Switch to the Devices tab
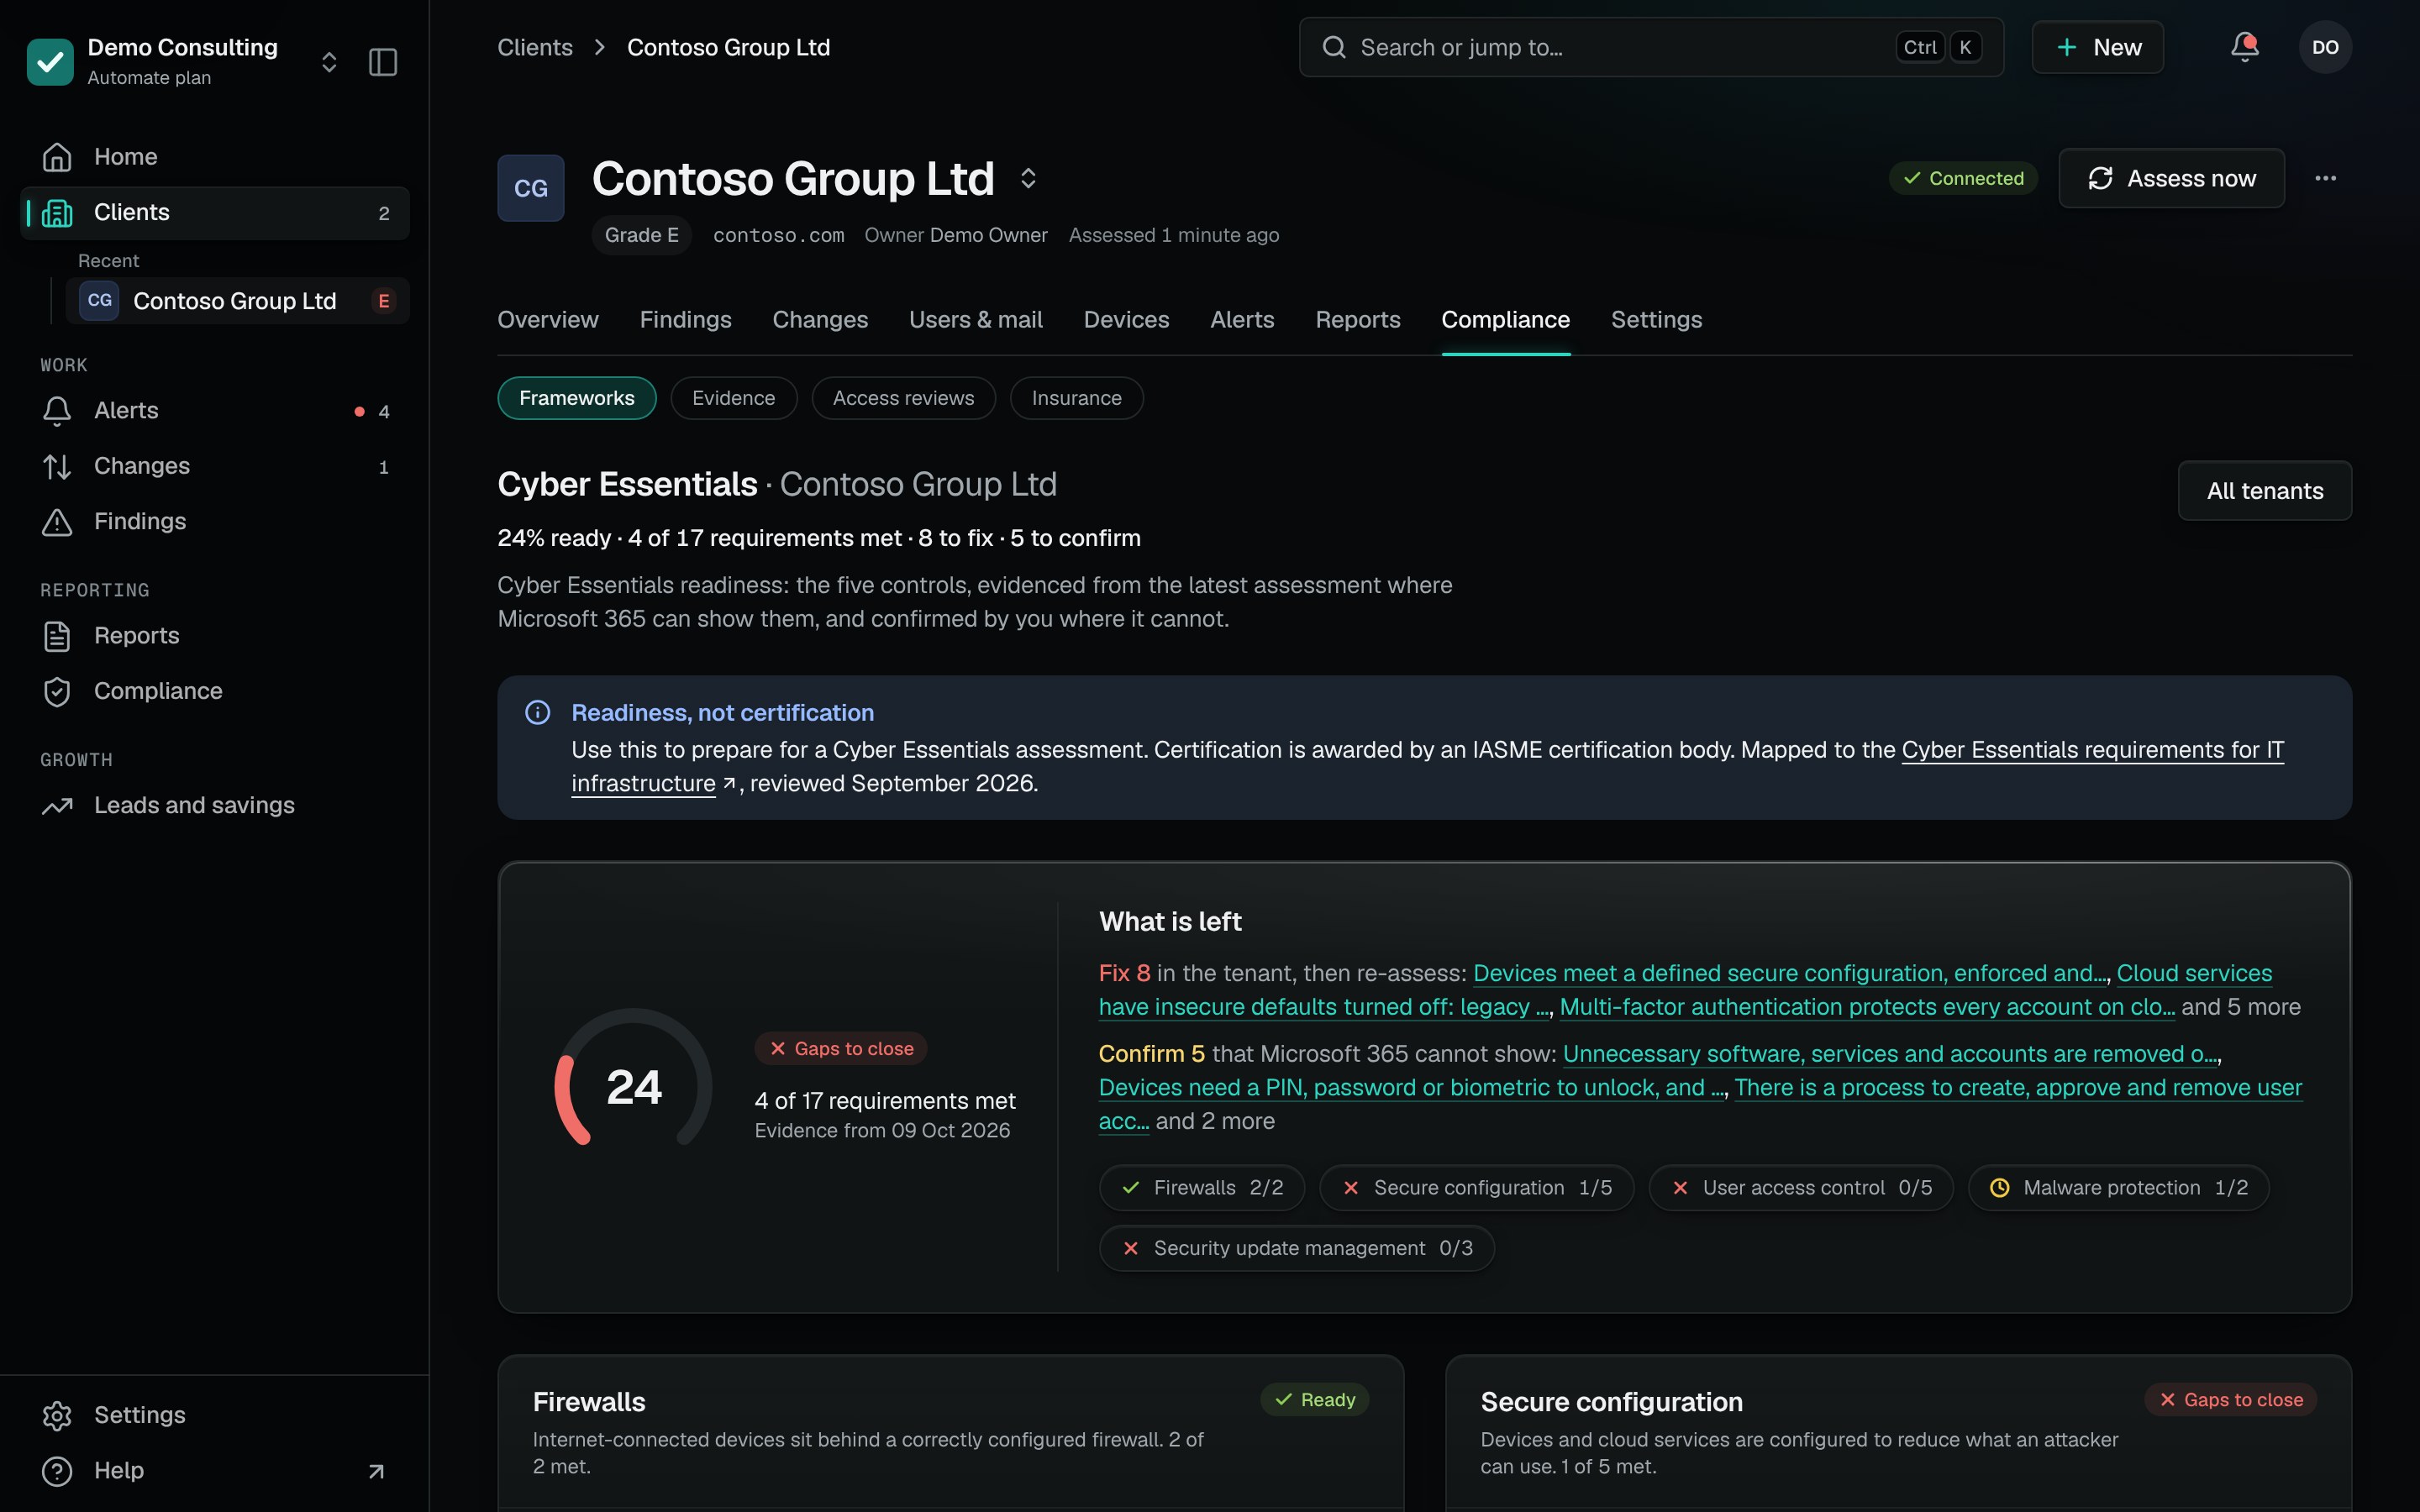Screen dimensions: 2420x1512 click(x=1126, y=320)
